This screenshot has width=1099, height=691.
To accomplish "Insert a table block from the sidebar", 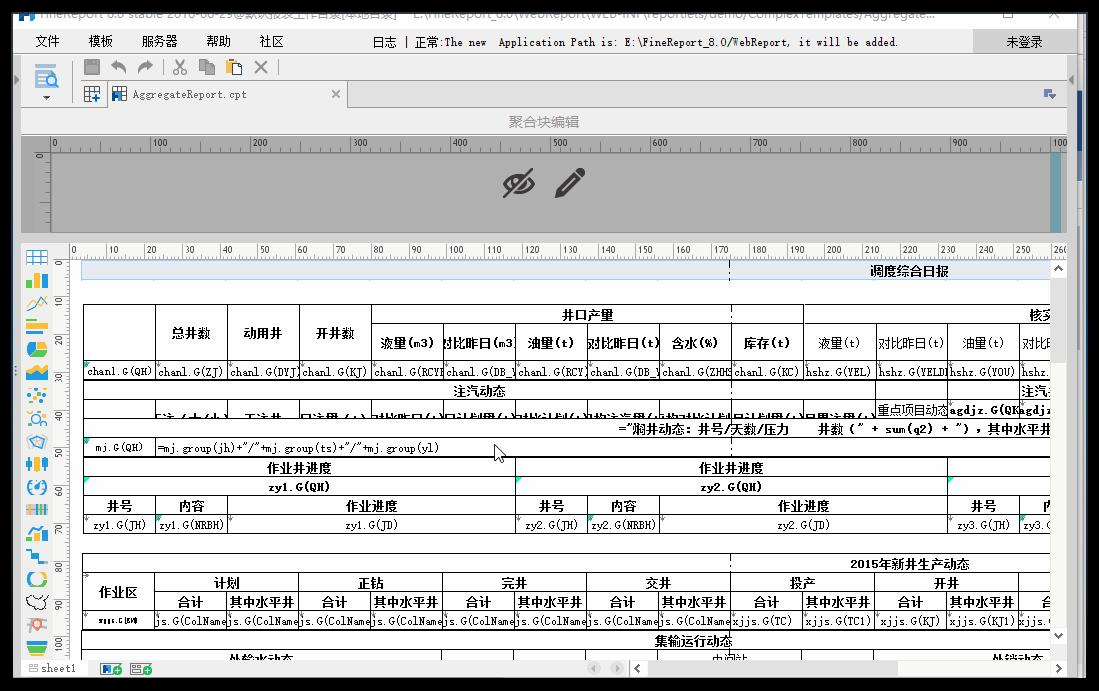I will point(36,257).
